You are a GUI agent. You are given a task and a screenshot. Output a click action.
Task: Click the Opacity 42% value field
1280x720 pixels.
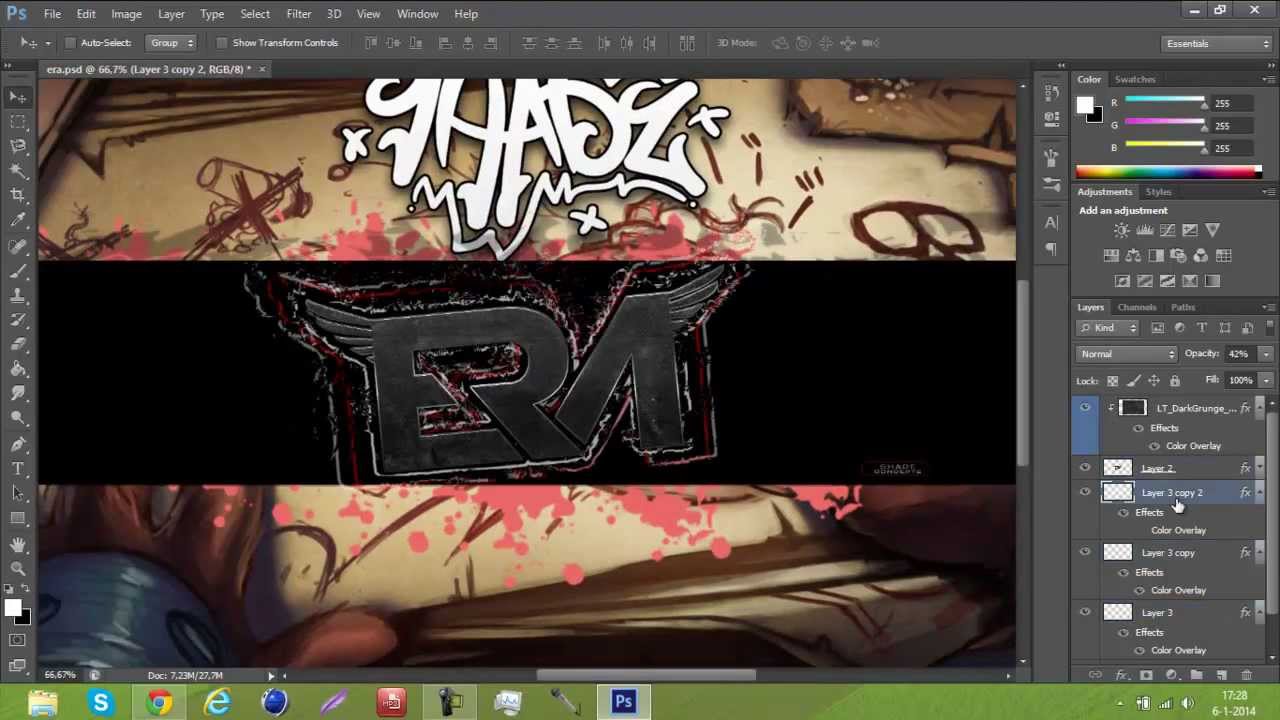pyautogui.click(x=1239, y=354)
